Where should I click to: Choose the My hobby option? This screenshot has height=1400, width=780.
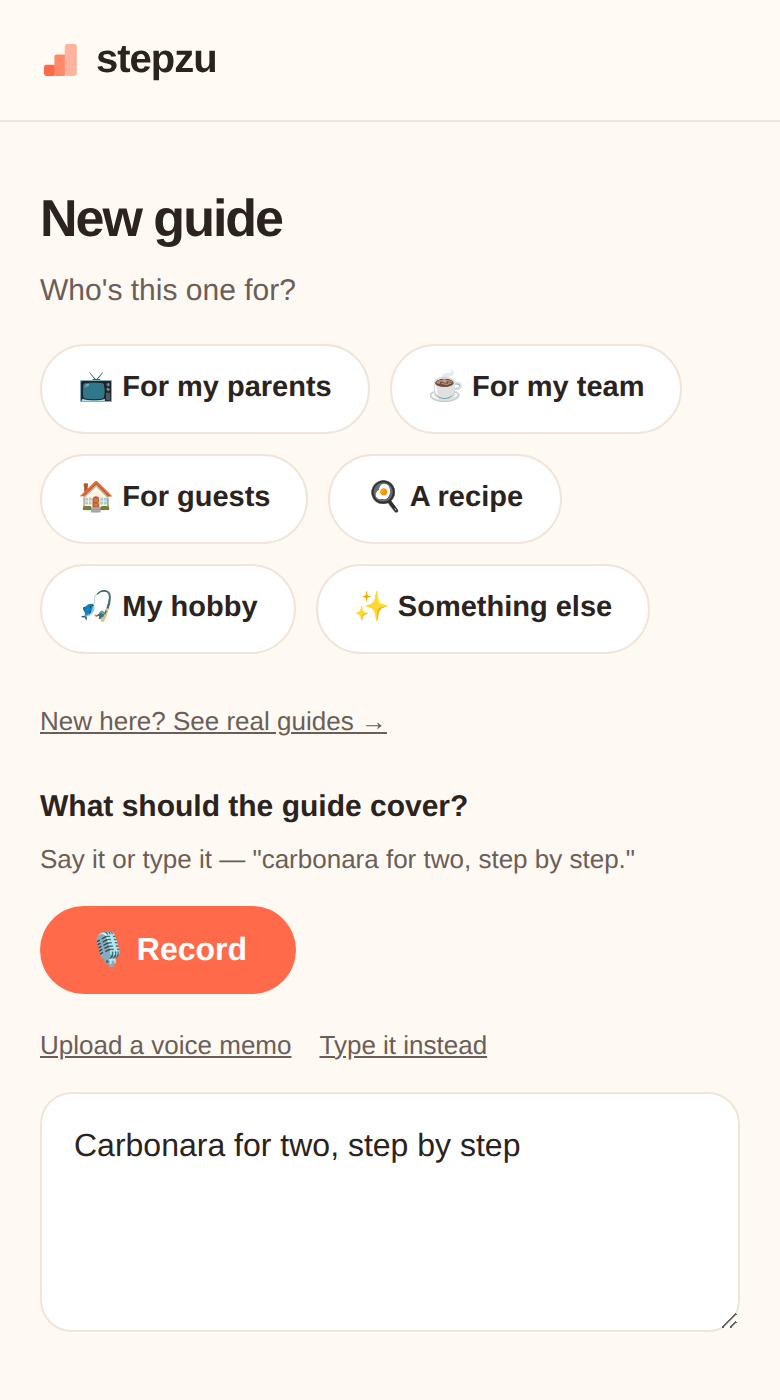pyautogui.click(x=168, y=609)
